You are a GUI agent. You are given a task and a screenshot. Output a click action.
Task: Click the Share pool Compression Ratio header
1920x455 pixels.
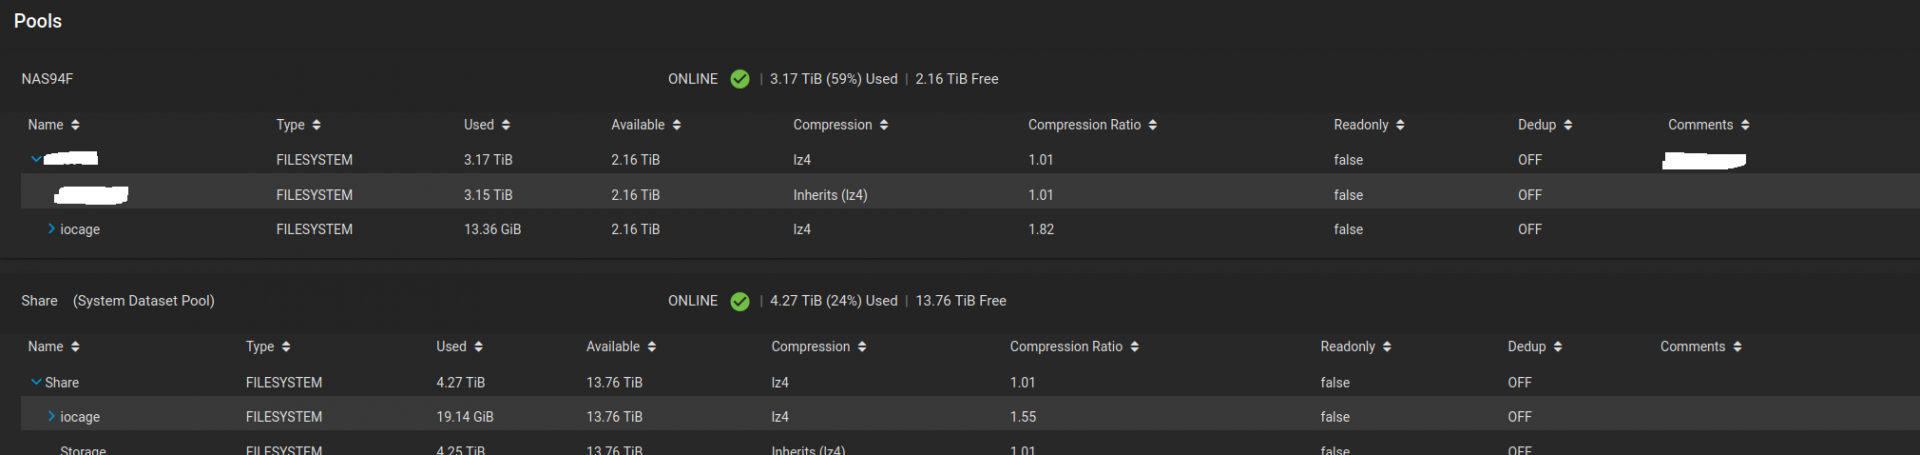[1066, 347]
